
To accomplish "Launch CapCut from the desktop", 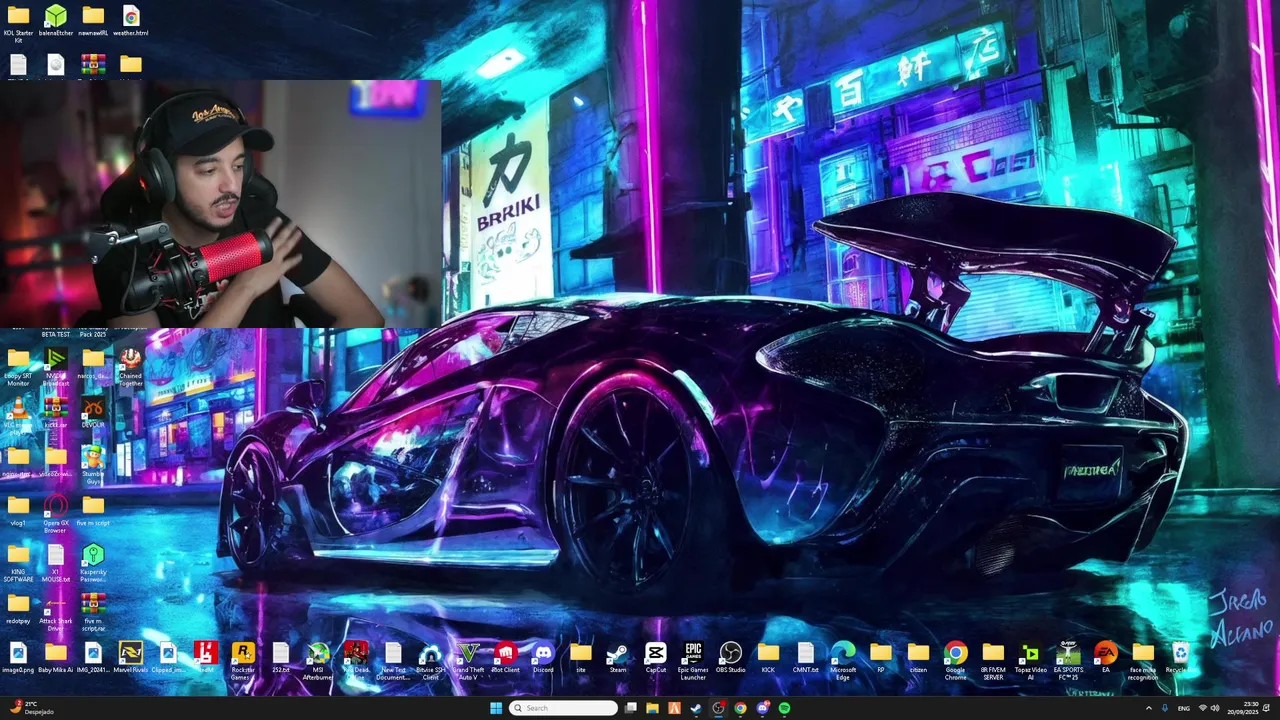I will pyautogui.click(x=656, y=658).
